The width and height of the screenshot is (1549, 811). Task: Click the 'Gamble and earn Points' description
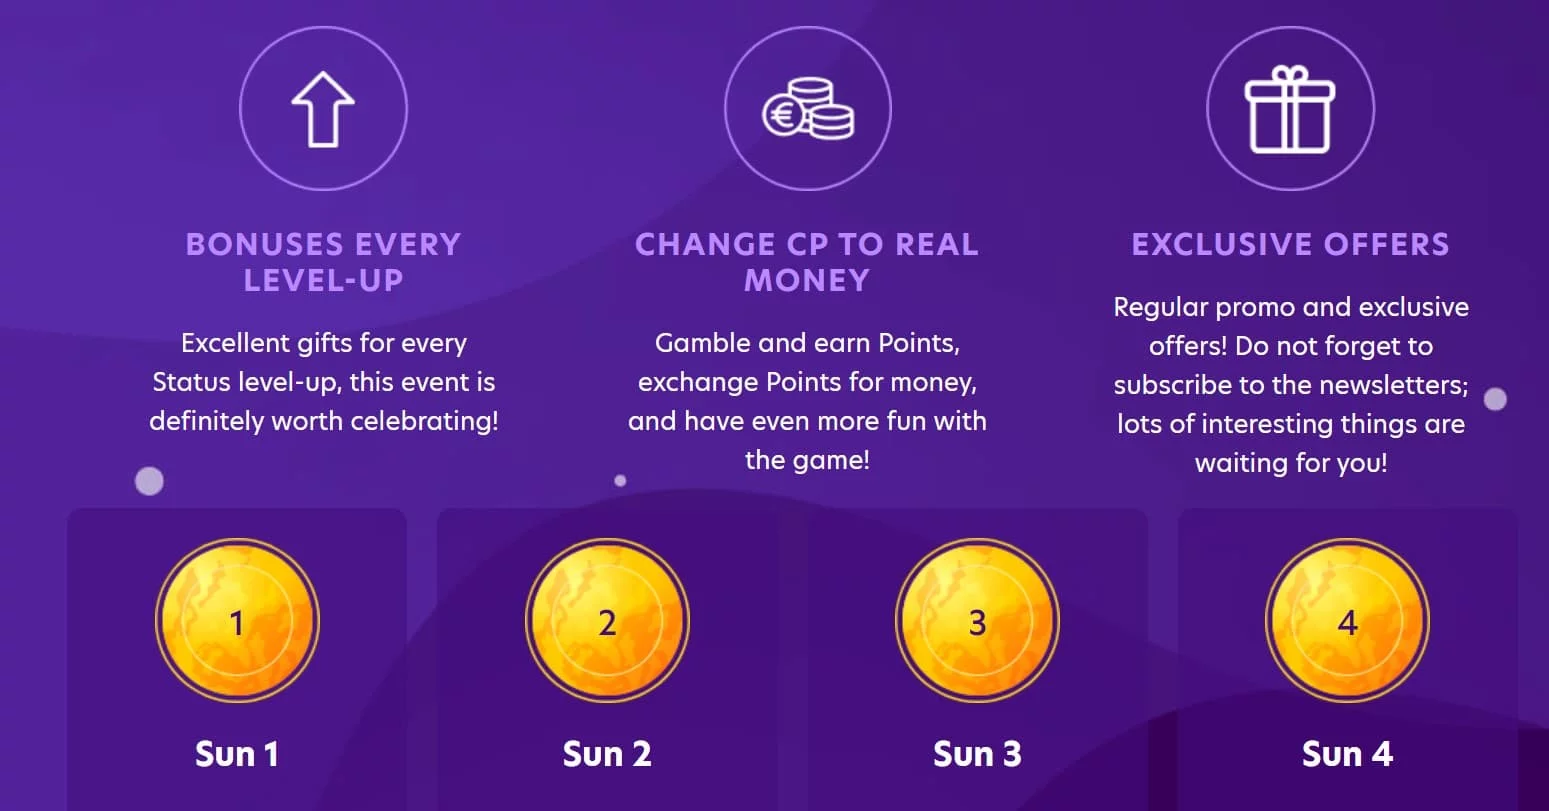coord(807,401)
